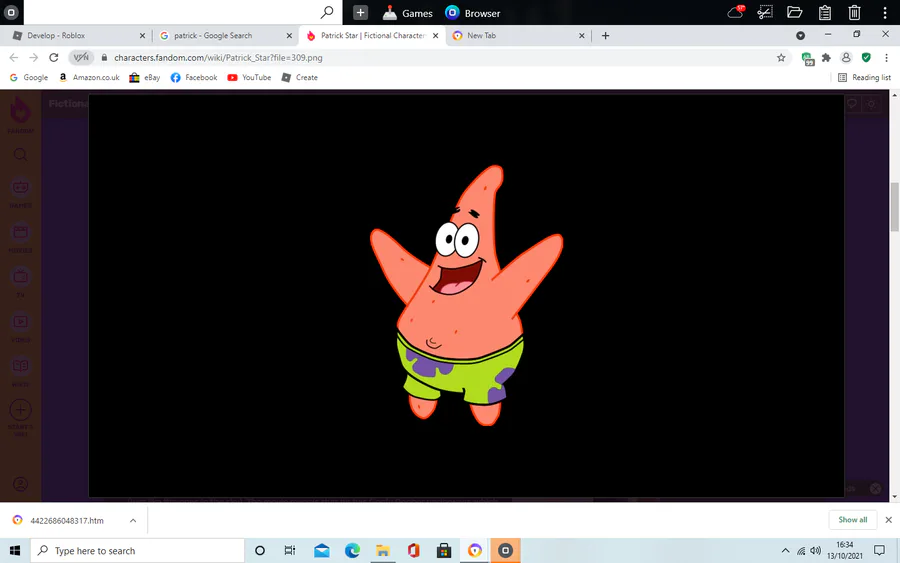Open the Mail app in taskbar
This screenshot has width=900, height=563.
[x=322, y=551]
